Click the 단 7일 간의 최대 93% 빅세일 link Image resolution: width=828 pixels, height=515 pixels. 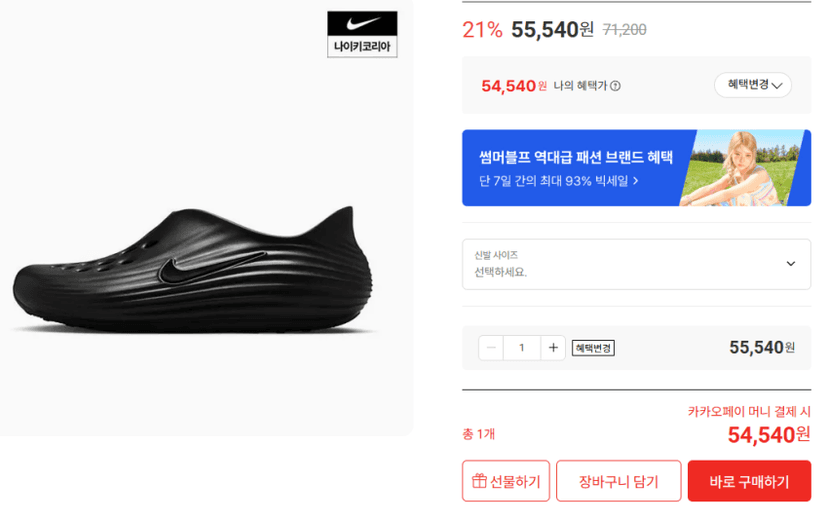(559, 181)
